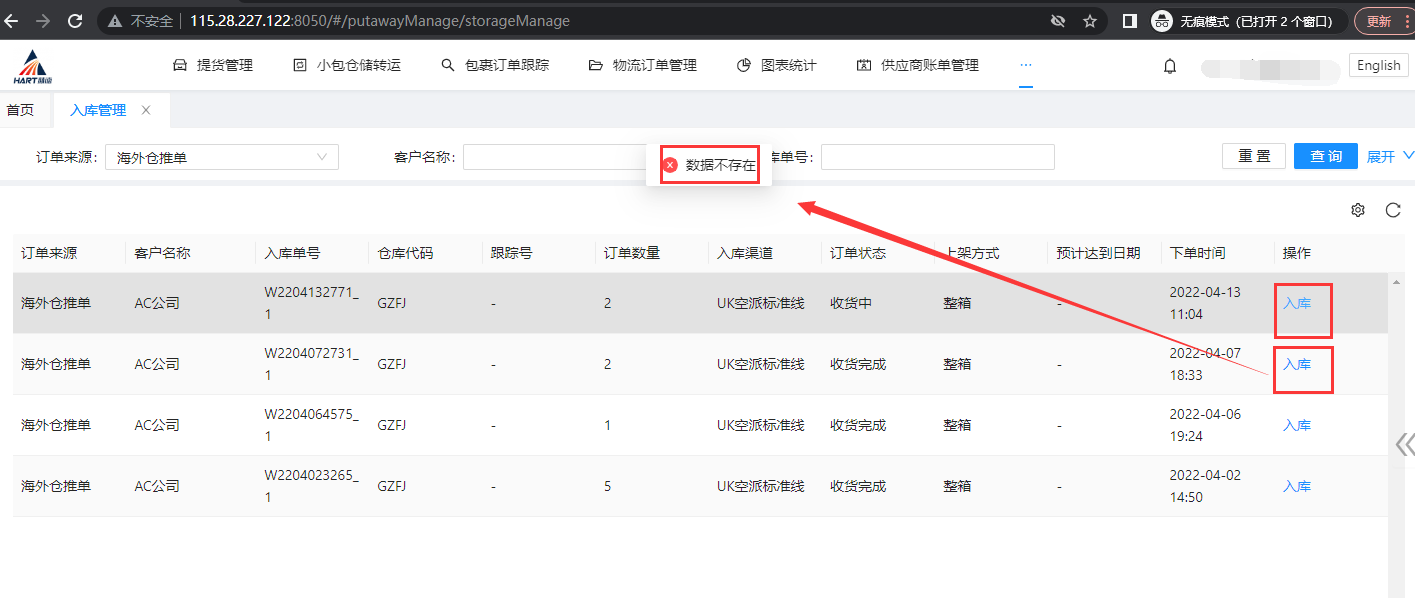This screenshot has height=598, width=1415.
Task: Open the more menu ellipsis
Action: point(1026,64)
